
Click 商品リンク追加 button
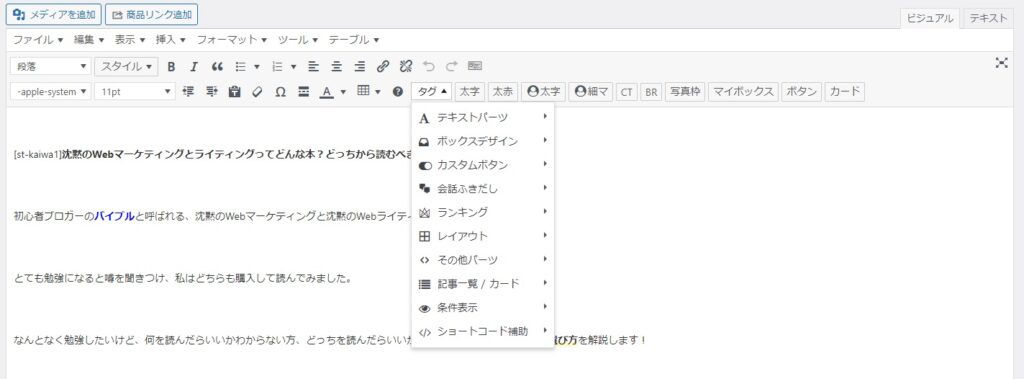click(x=152, y=14)
